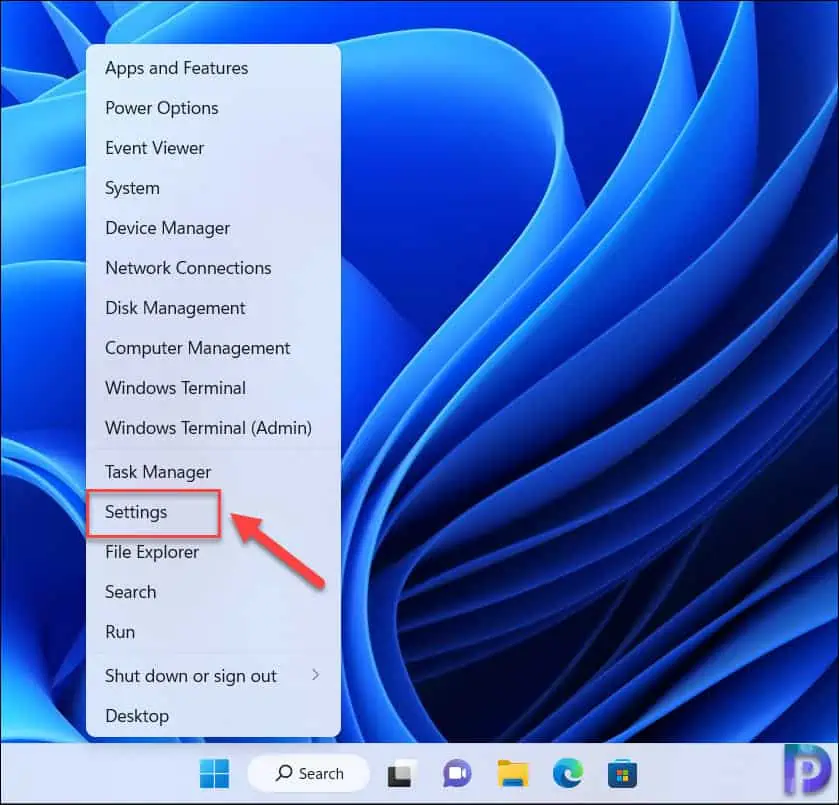The image size is (839, 805).
Task: Open Power Options
Action: click(213, 108)
